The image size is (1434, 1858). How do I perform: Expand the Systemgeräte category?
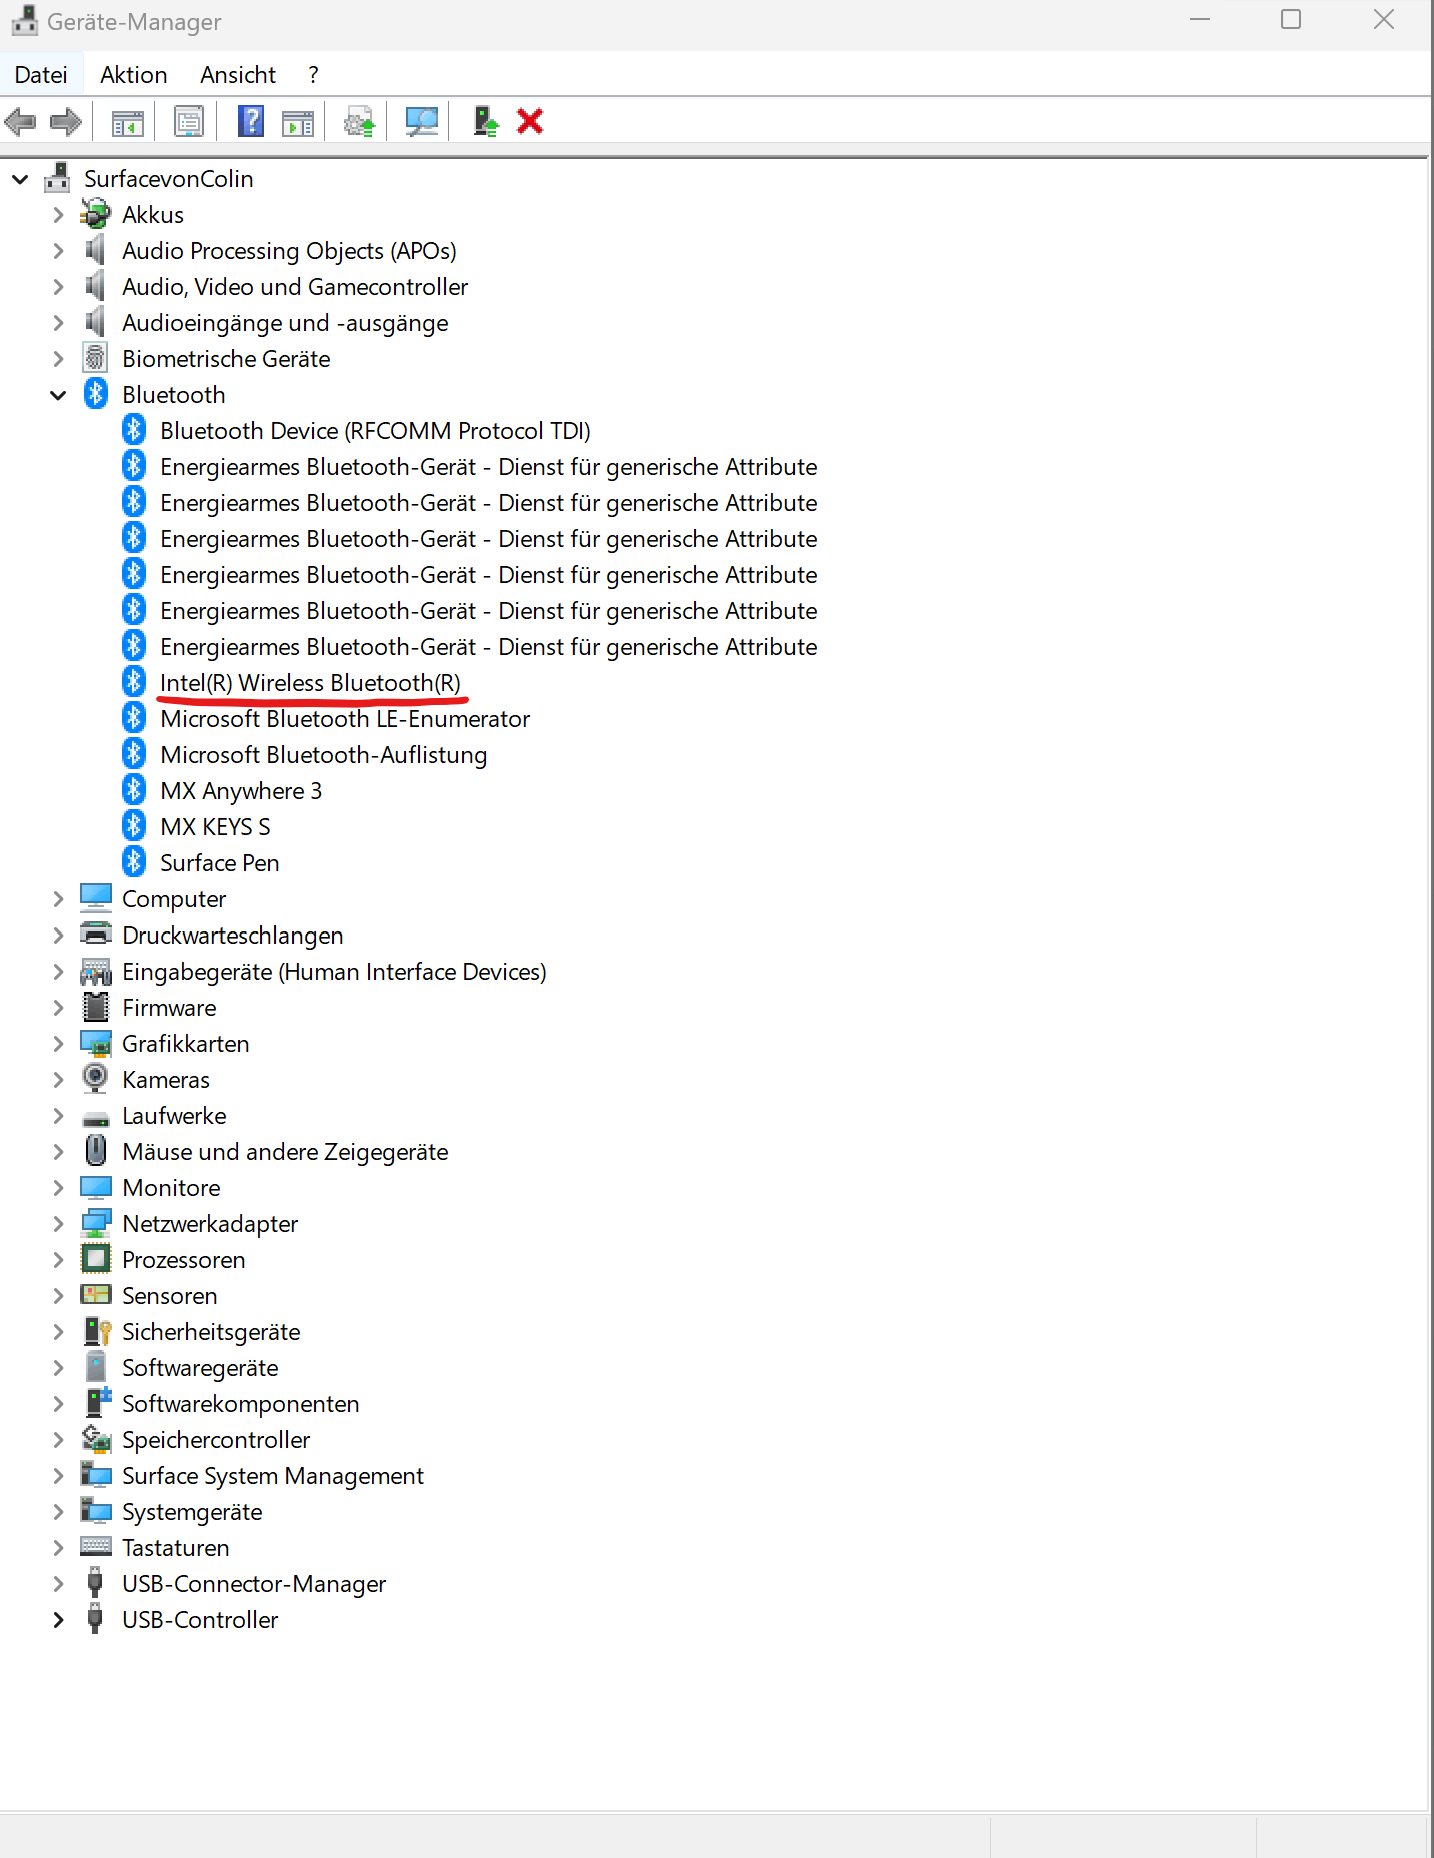click(x=58, y=1512)
